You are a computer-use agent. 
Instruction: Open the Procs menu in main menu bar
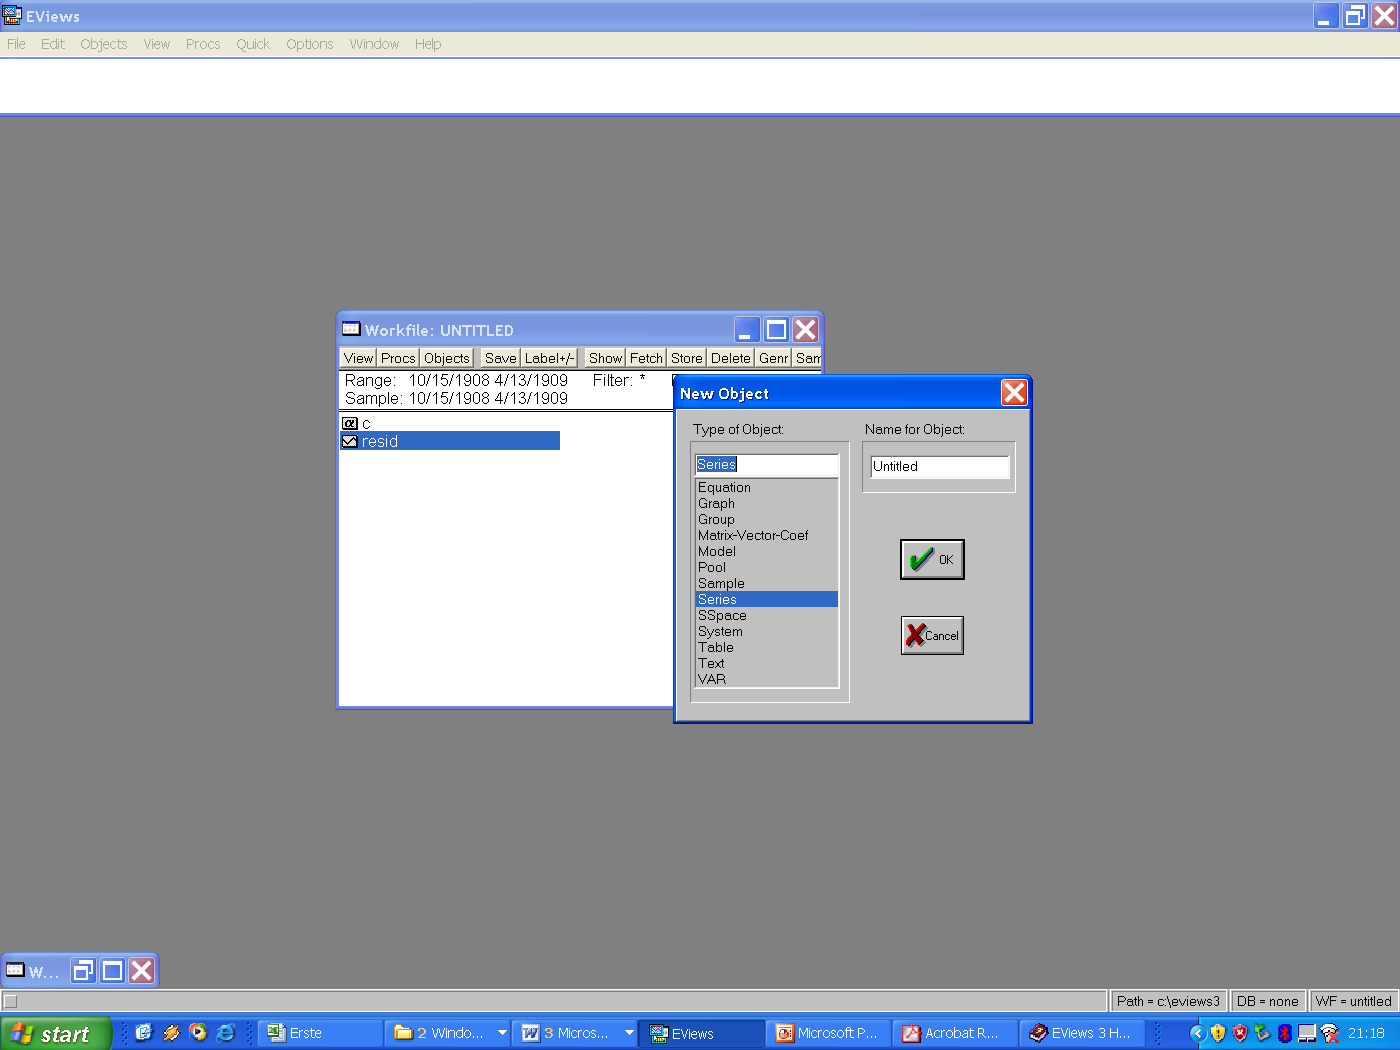203,44
